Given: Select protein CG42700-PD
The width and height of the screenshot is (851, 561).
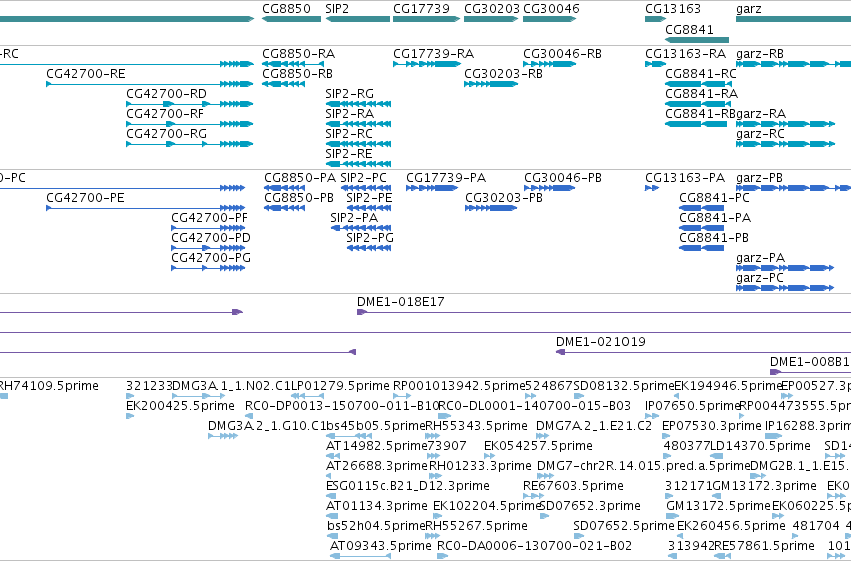Looking at the screenshot, I should (208, 248).
